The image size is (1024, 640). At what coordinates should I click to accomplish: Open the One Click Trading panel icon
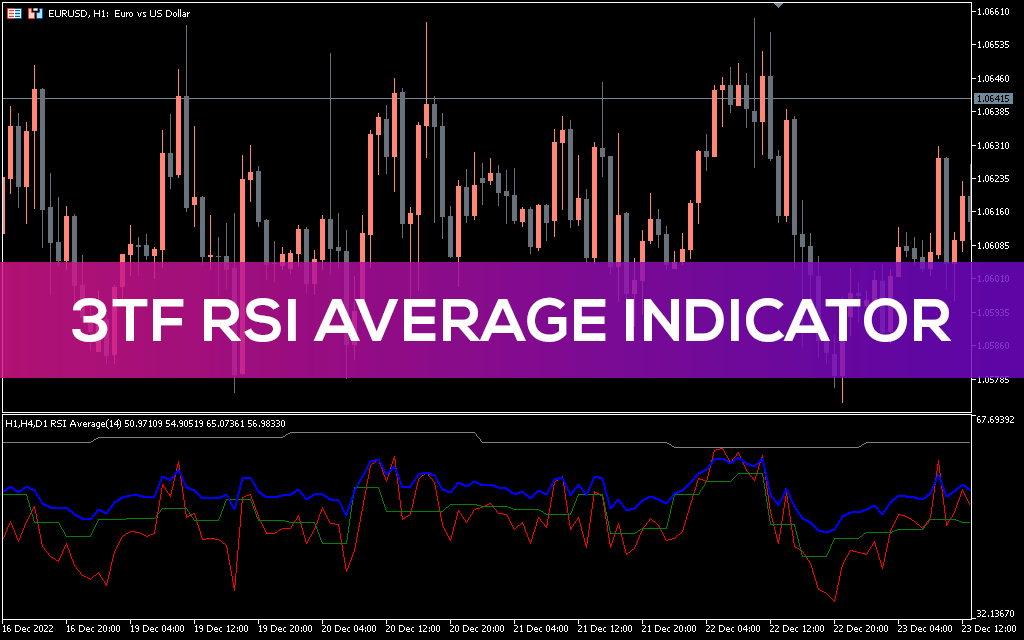pyautogui.click(x=15, y=14)
